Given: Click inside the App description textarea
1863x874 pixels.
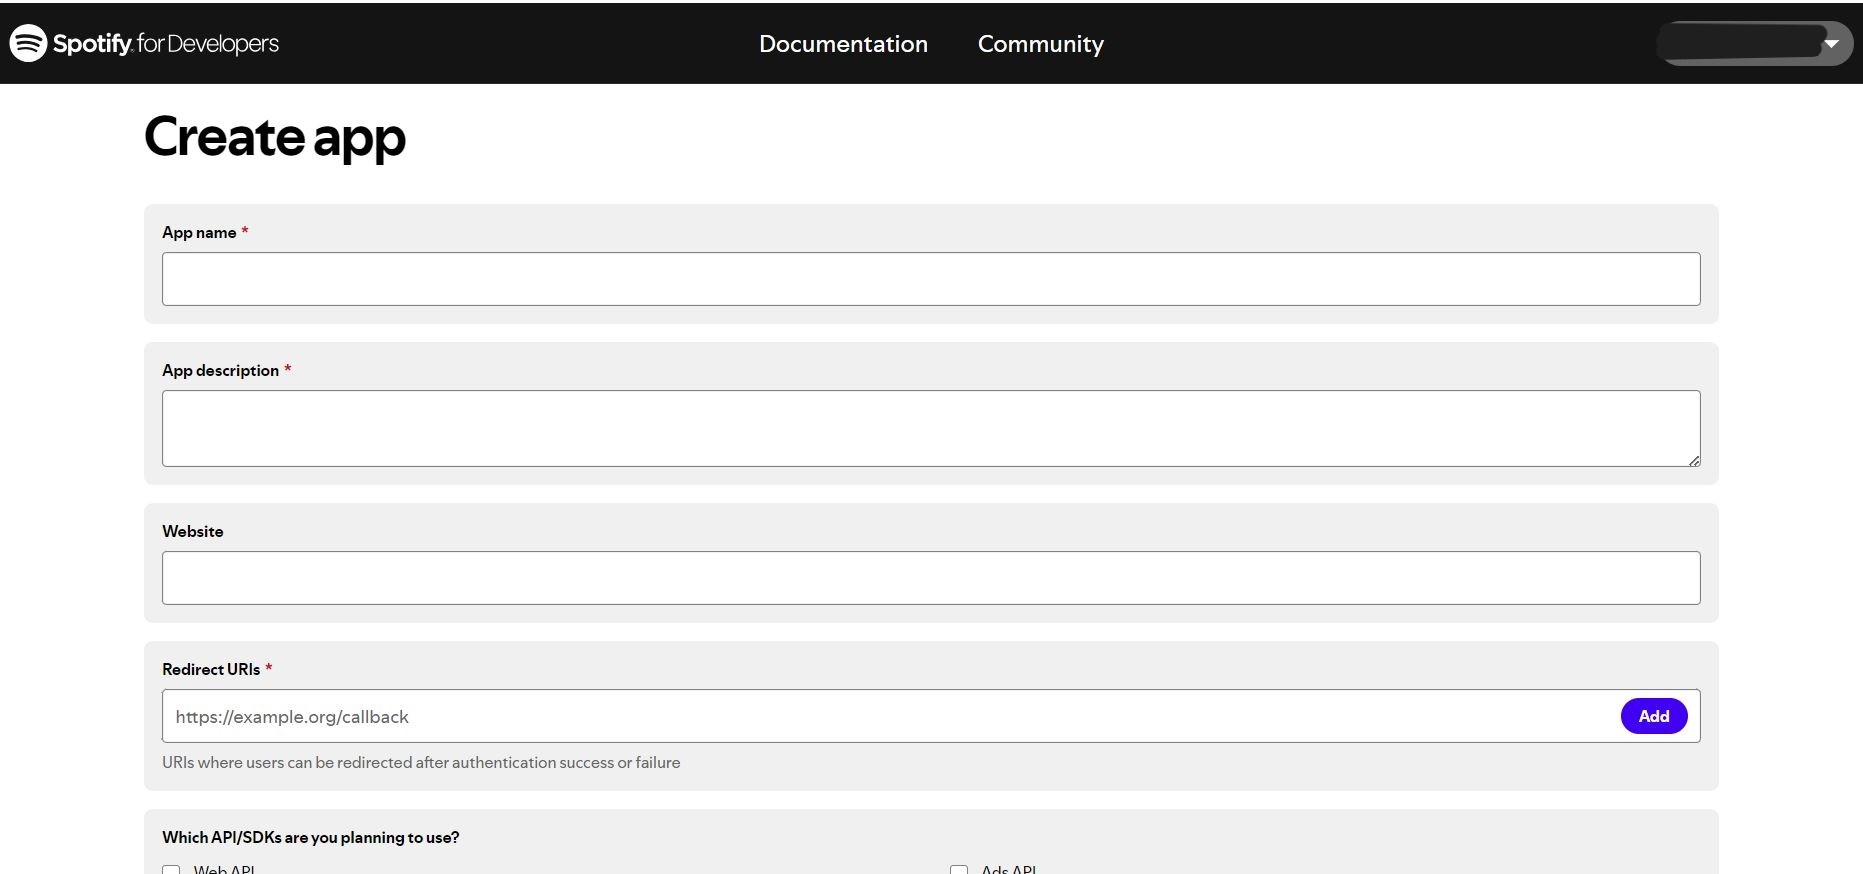Looking at the screenshot, I should (930, 428).
